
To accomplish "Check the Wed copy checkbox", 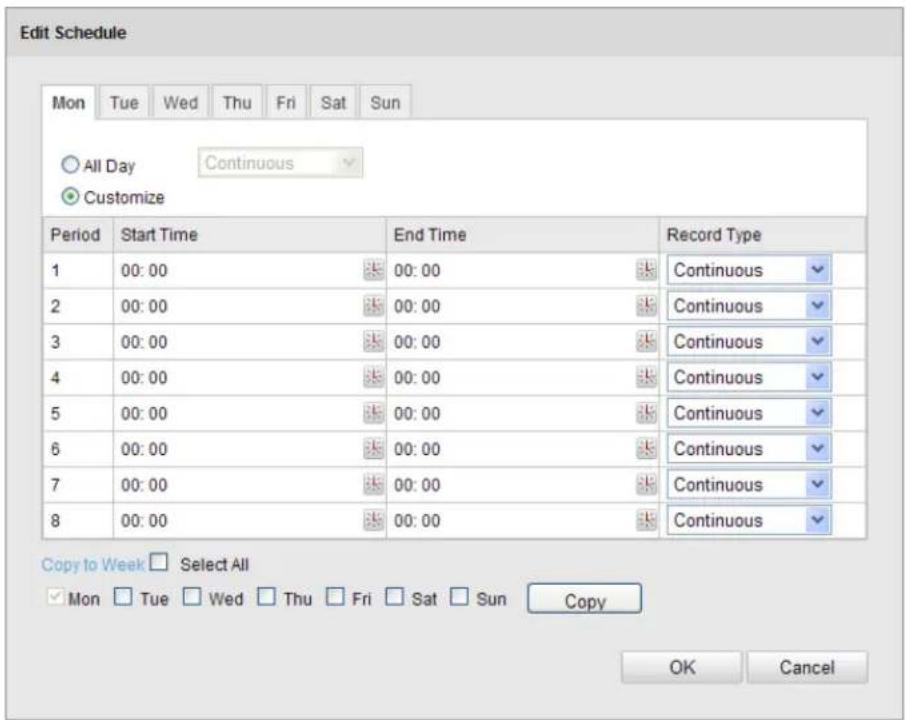I will pos(191,597).
